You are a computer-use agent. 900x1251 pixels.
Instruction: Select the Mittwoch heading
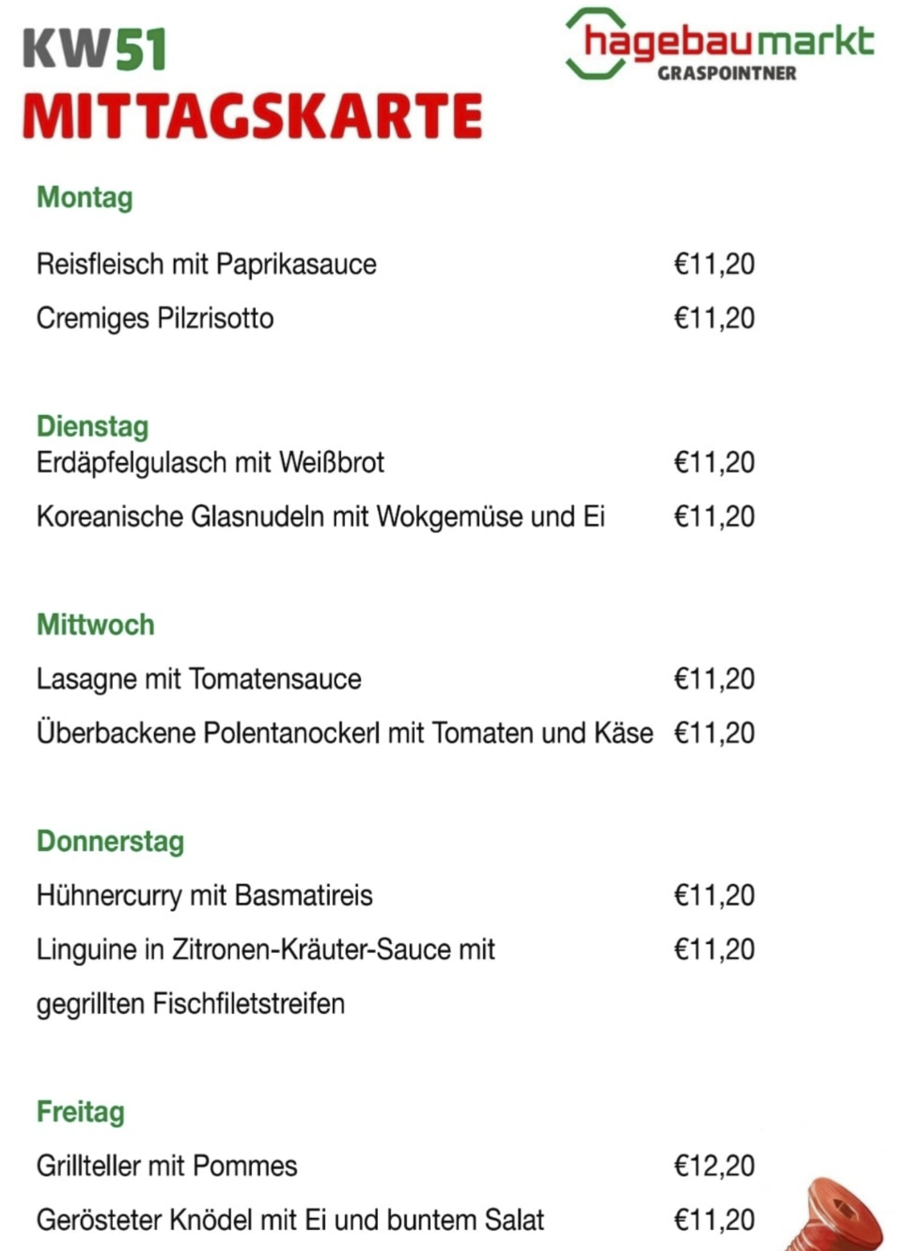pos(96,625)
